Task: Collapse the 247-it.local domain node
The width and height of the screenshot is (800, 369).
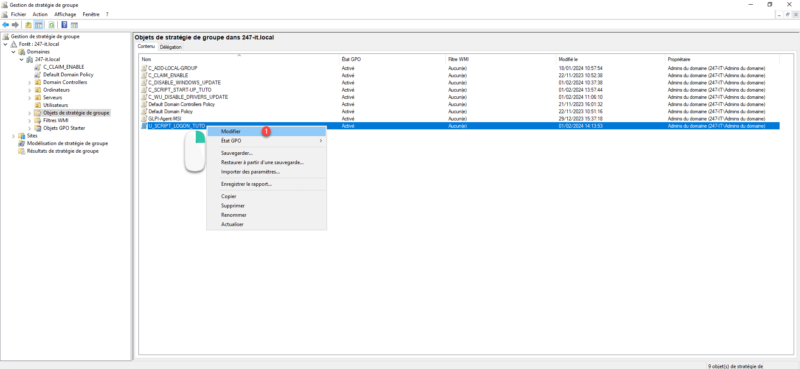Action: click(x=21, y=60)
